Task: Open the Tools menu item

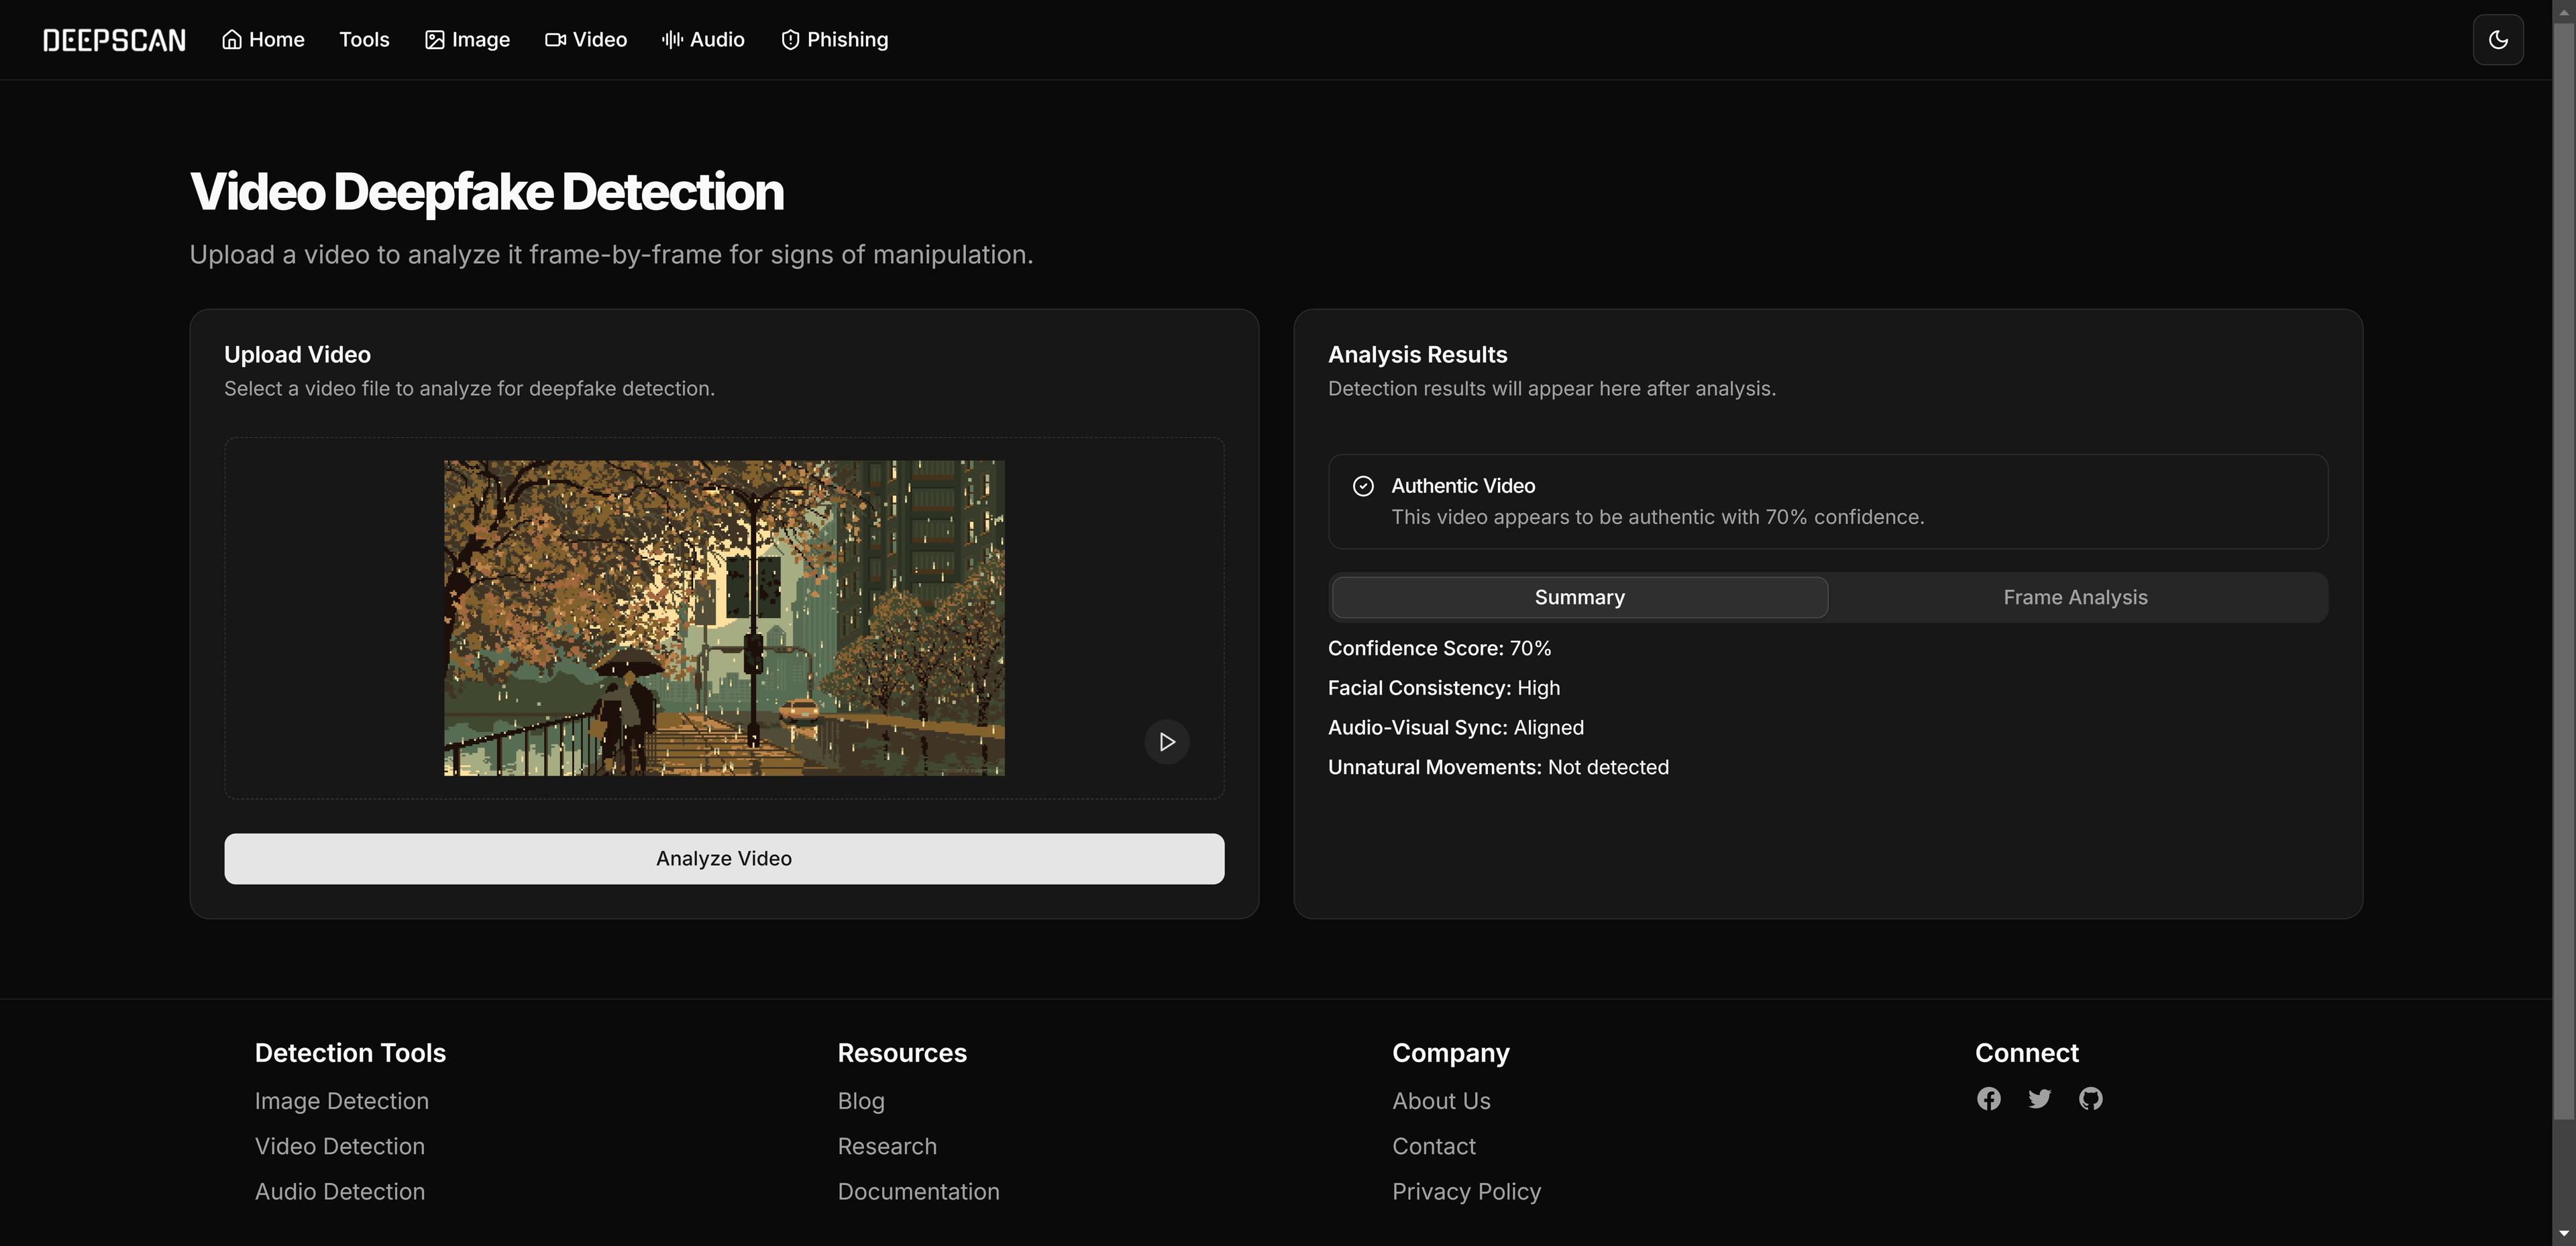Action: click(x=364, y=39)
